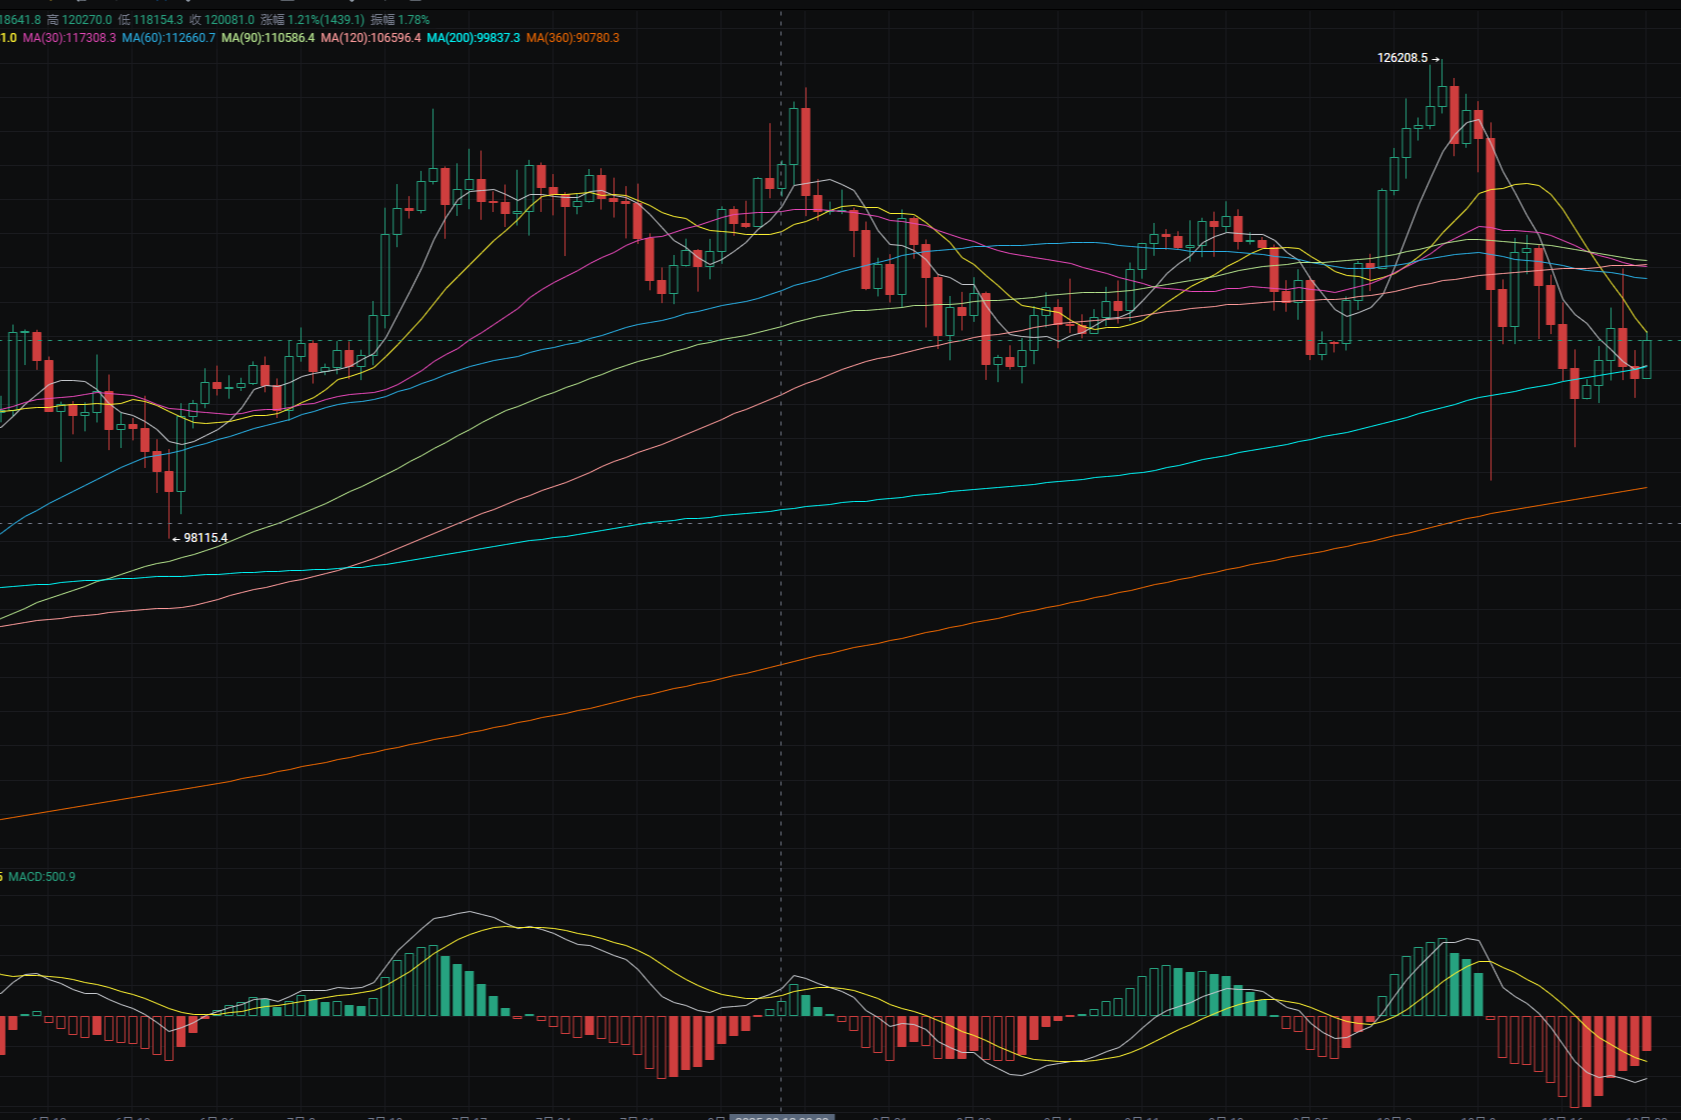1681x1120 pixels.
Task: Select the orange MA(360):90780.3 label
Action: (x=572, y=38)
